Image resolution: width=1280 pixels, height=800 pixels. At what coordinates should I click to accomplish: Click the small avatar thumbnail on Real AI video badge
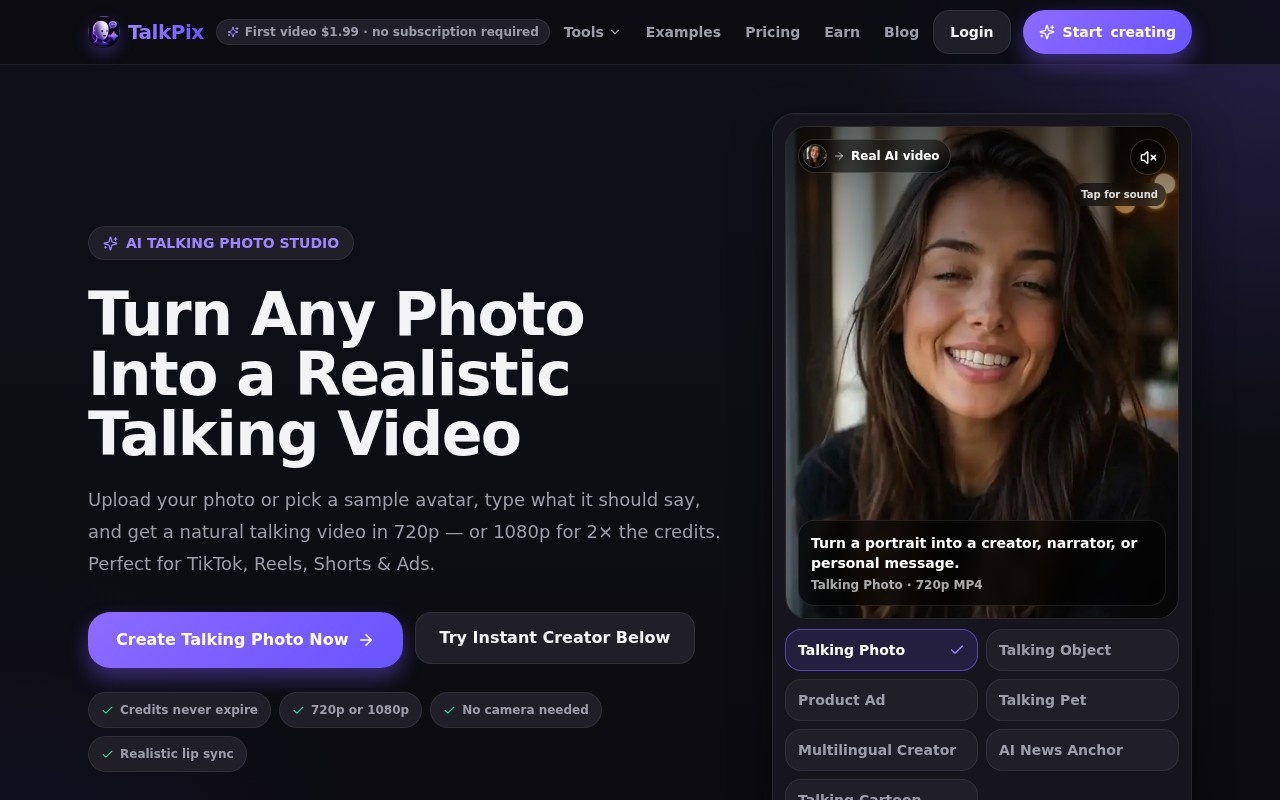pos(816,155)
